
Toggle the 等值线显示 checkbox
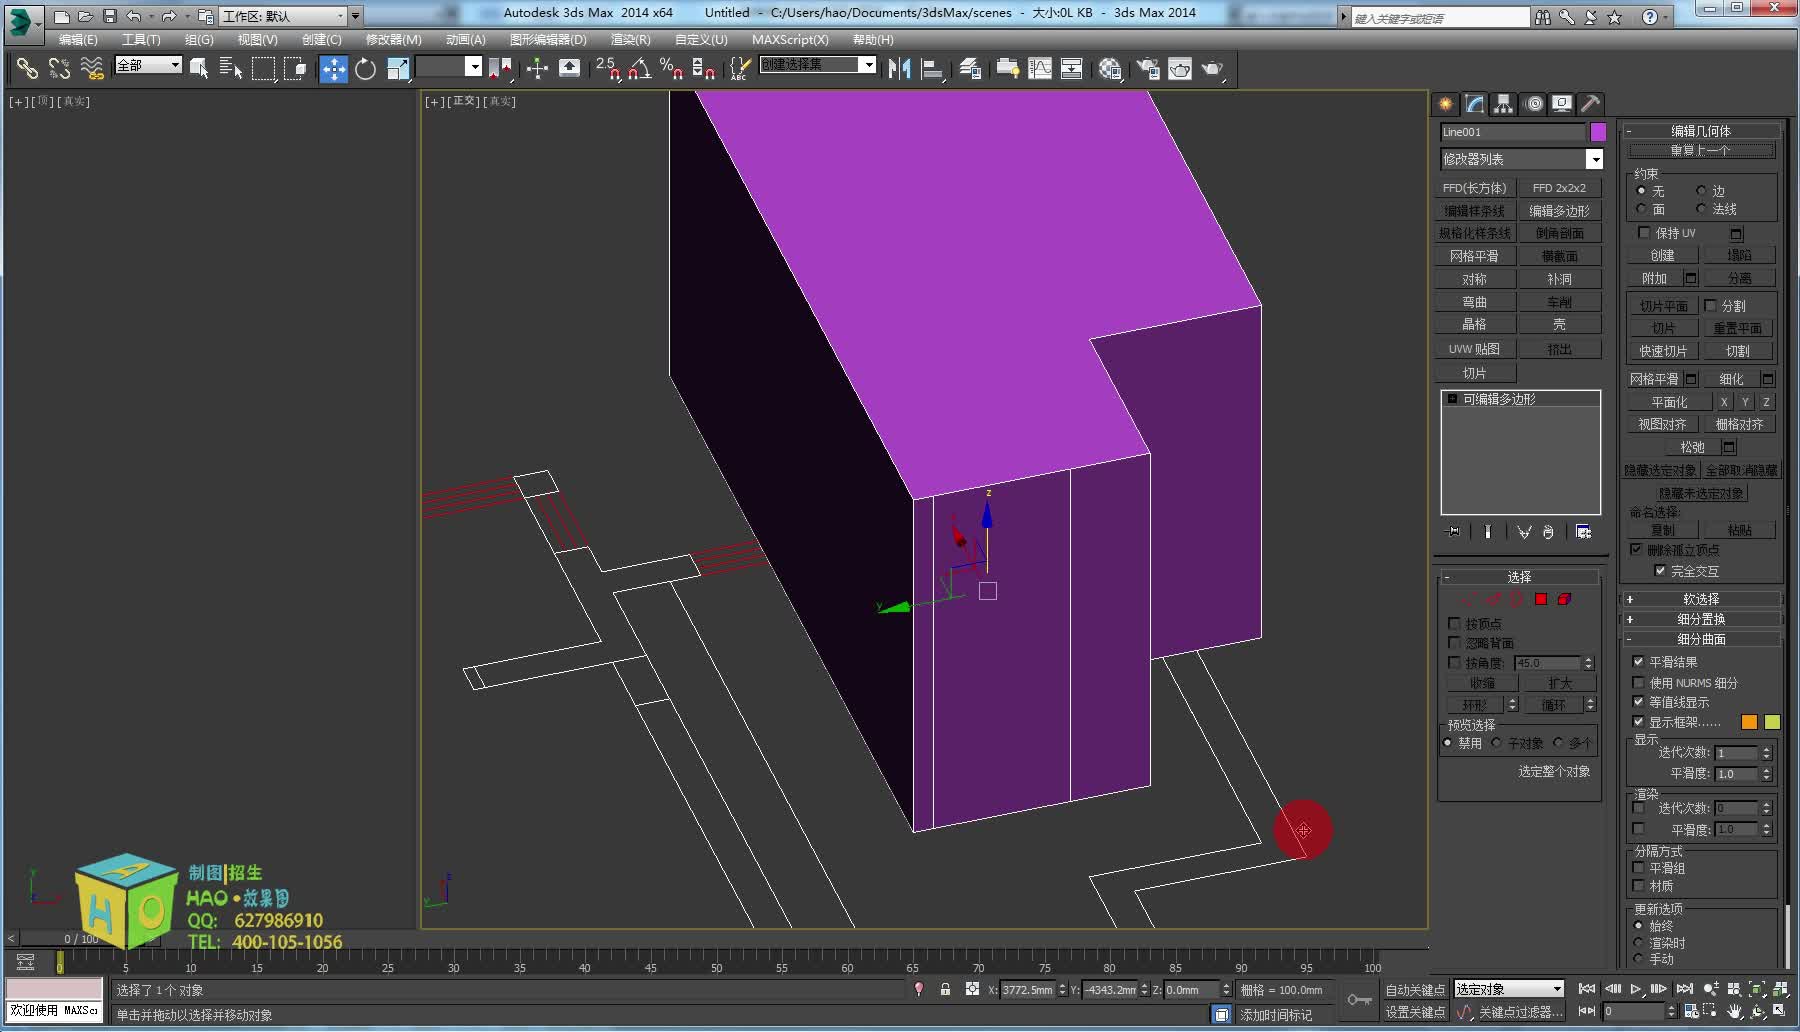click(1638, 702)
